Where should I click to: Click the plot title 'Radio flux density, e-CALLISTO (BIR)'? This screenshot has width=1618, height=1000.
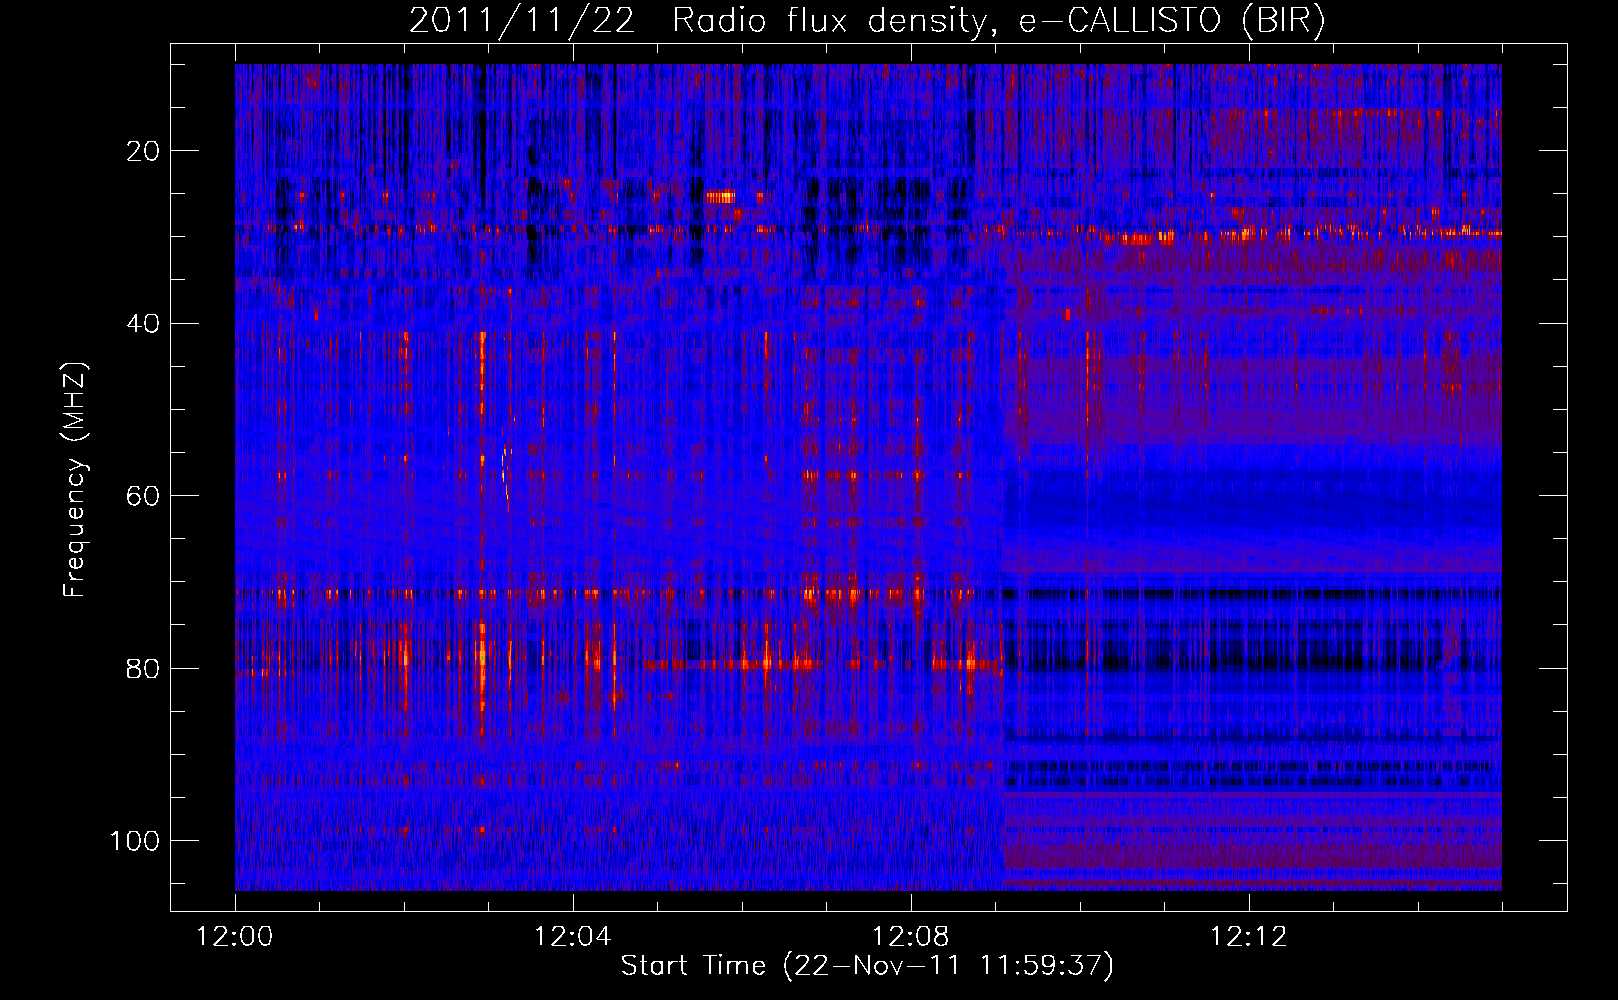point(998,21)
